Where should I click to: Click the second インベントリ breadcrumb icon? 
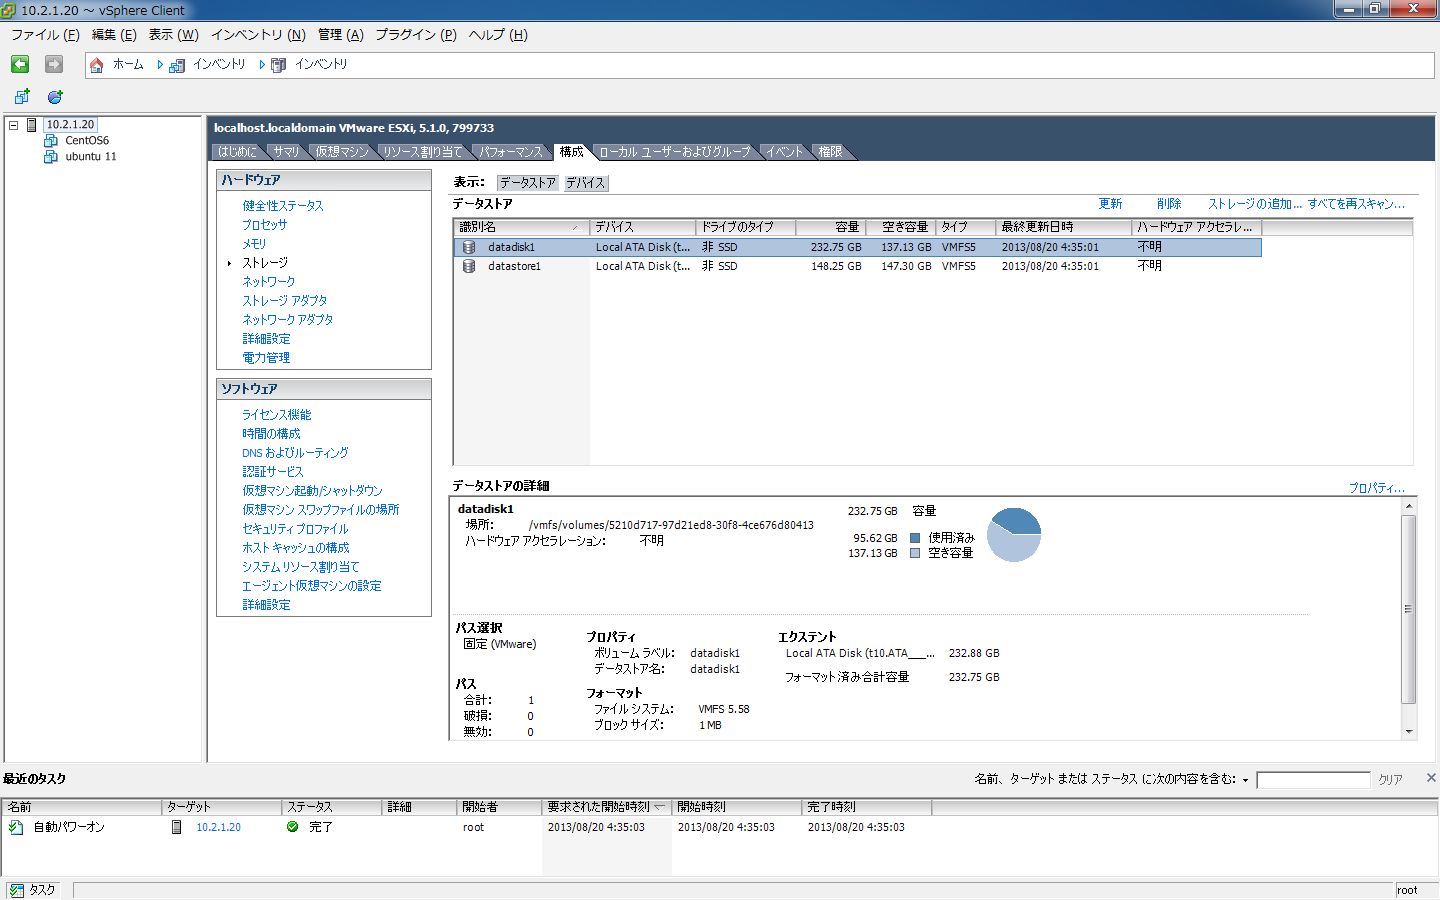pos(279,65)
